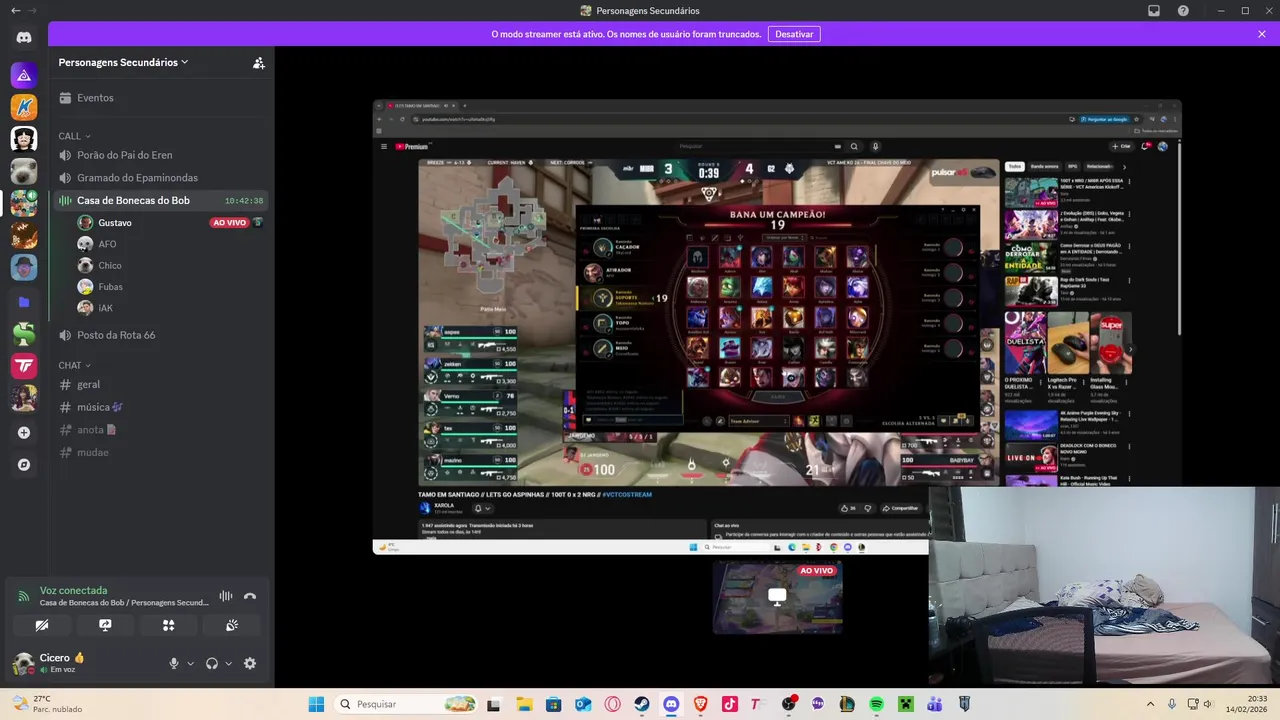
Task: Click Gustavo's AO VIVO badge
Action: tap(229, 223)
